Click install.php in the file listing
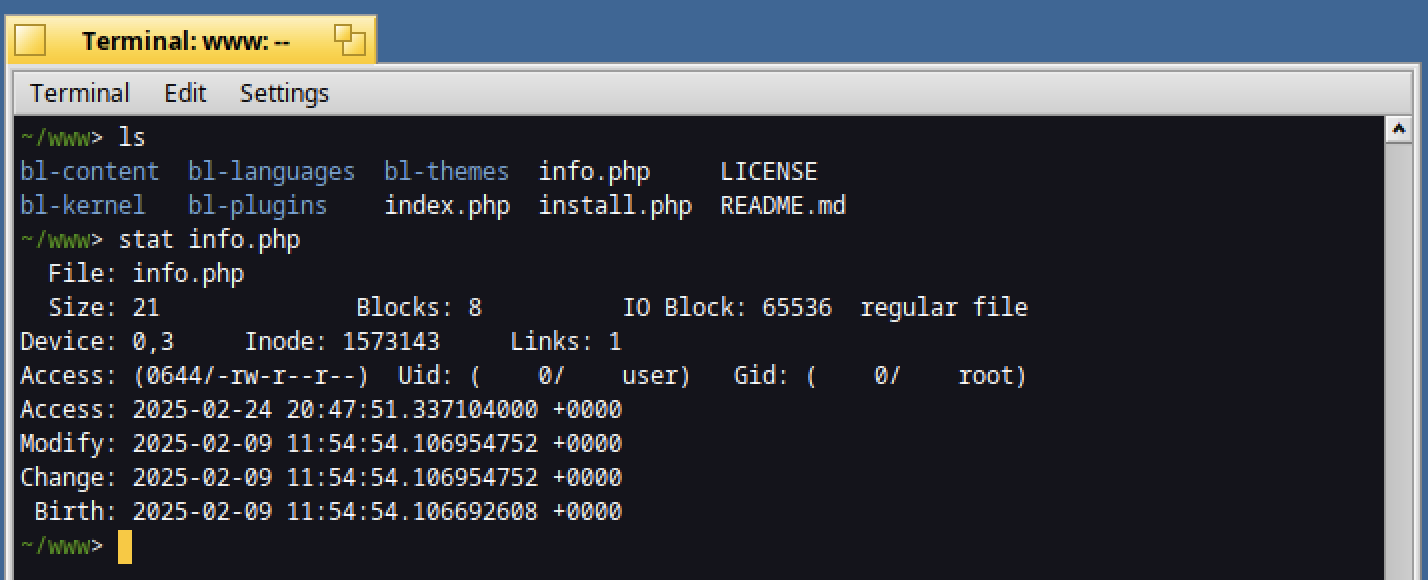 615,206
